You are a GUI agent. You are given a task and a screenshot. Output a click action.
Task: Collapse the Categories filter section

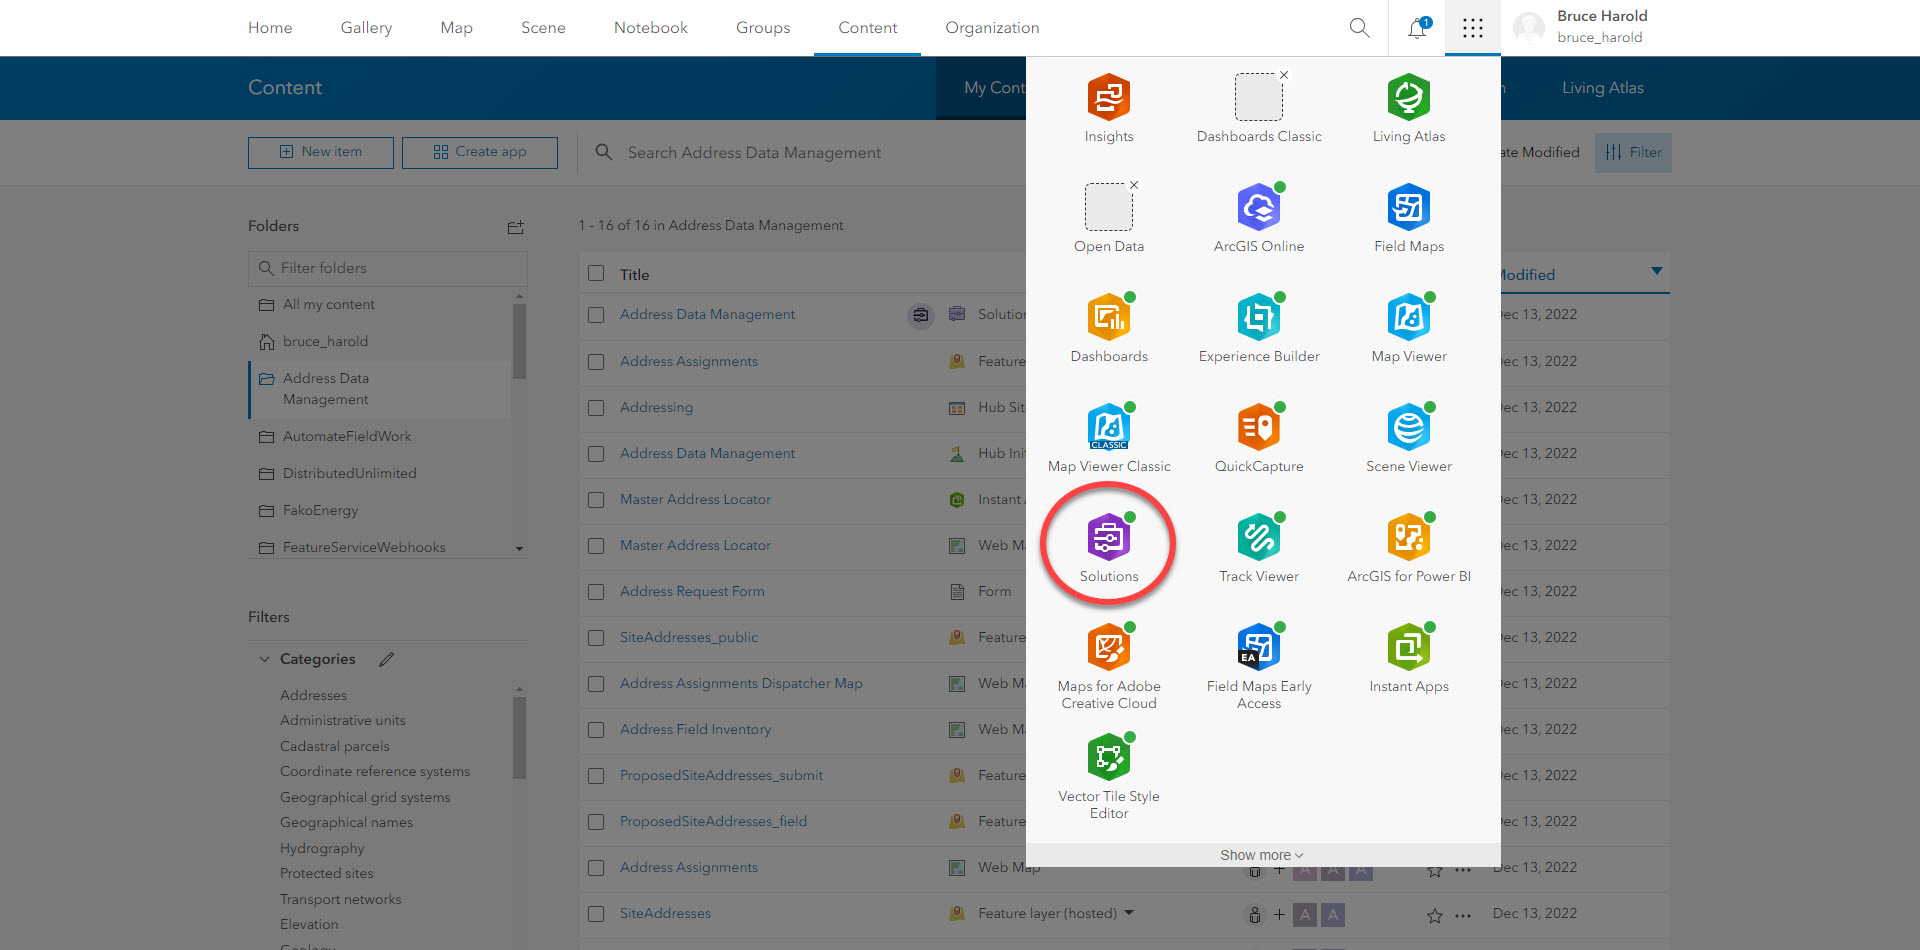click(264, 659)
